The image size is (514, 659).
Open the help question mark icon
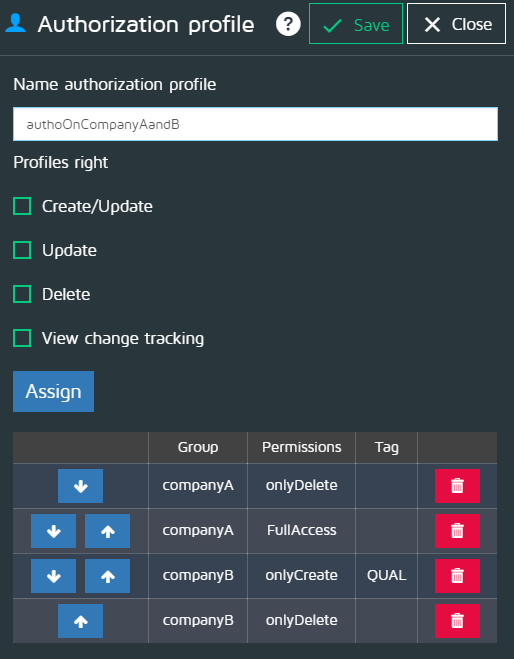pyautogui.click(x=288, y=24)
